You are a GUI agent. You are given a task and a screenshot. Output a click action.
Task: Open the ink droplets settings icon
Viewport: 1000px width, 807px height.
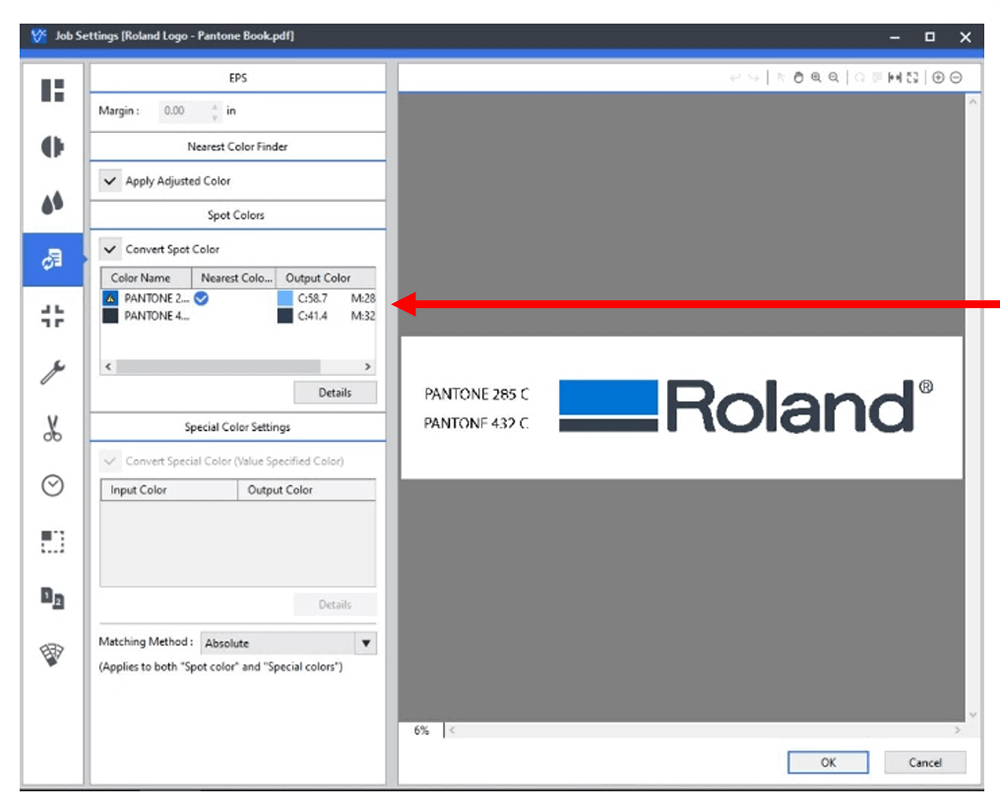point(52,202)
